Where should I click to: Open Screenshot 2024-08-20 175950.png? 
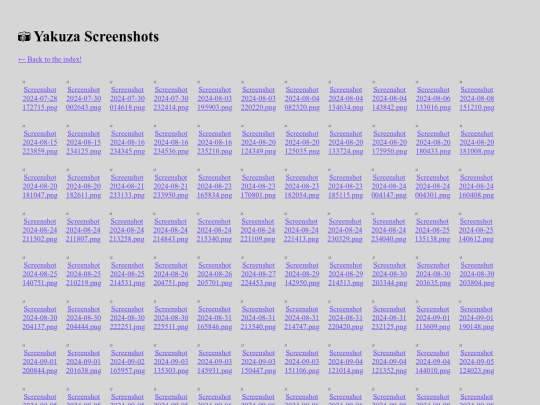coord(390,142)
